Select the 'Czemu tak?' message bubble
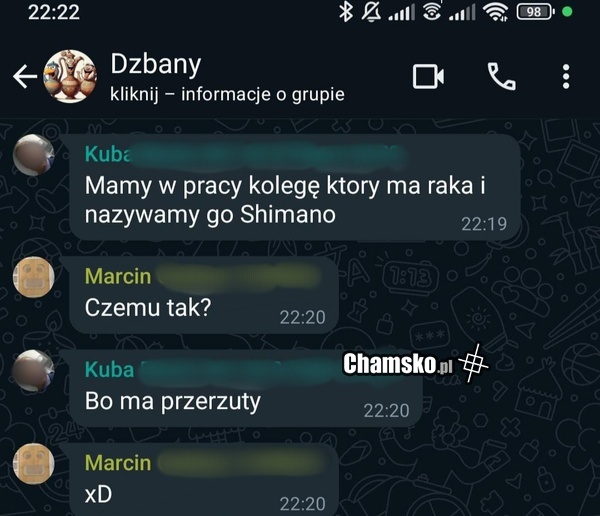600x516 pixels. pyautogui.click(x=204, y=295)
